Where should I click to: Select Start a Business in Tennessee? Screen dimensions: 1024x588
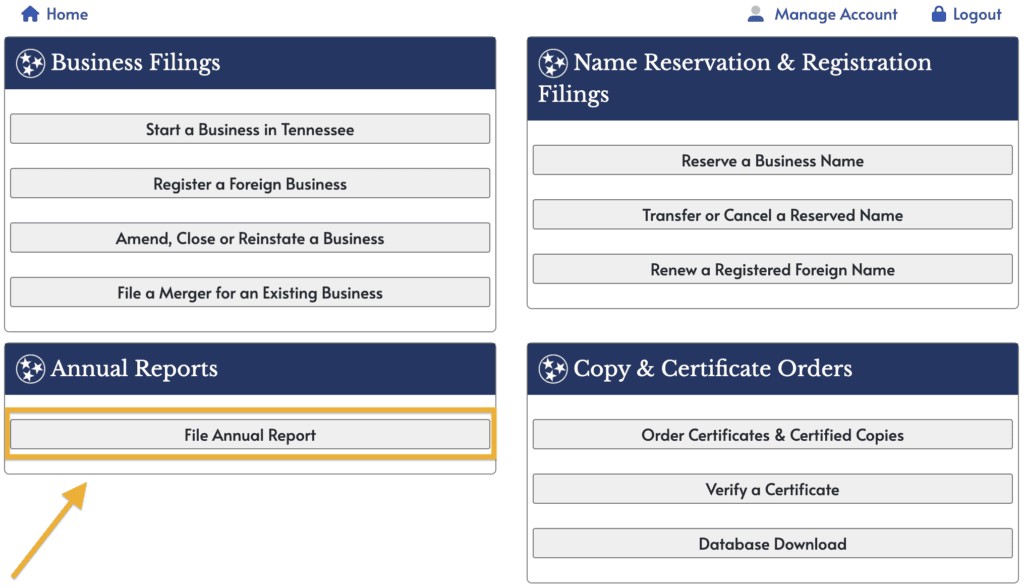click(250, 129)
